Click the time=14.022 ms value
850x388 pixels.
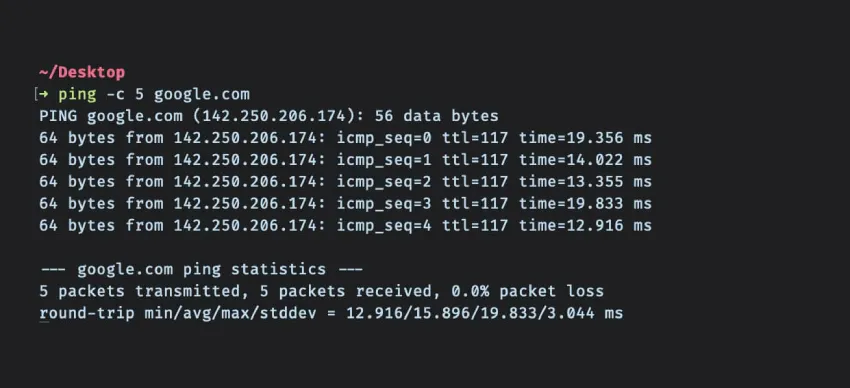pyautogui.click(x=585, y=160)
